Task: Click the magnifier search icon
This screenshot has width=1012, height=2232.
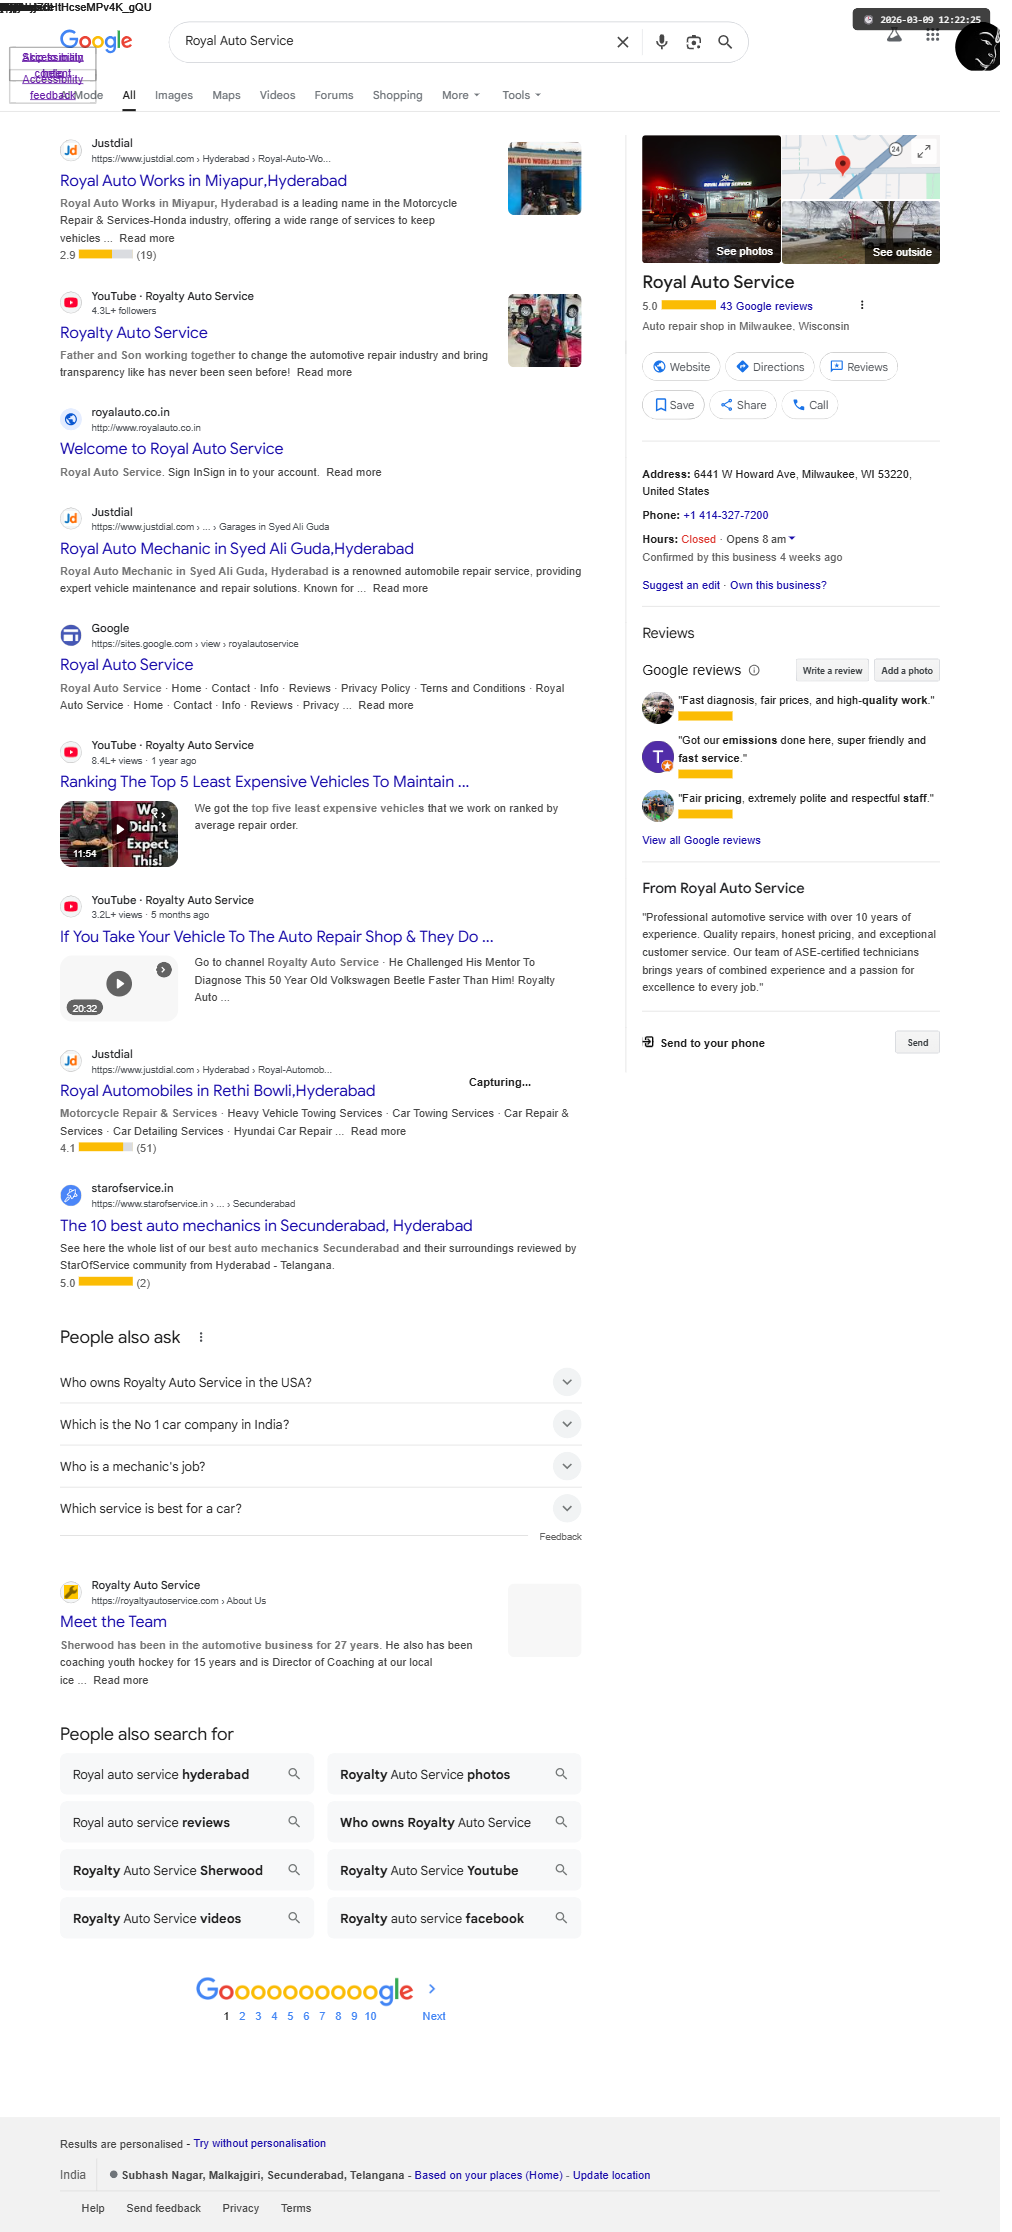Action: 725,42
